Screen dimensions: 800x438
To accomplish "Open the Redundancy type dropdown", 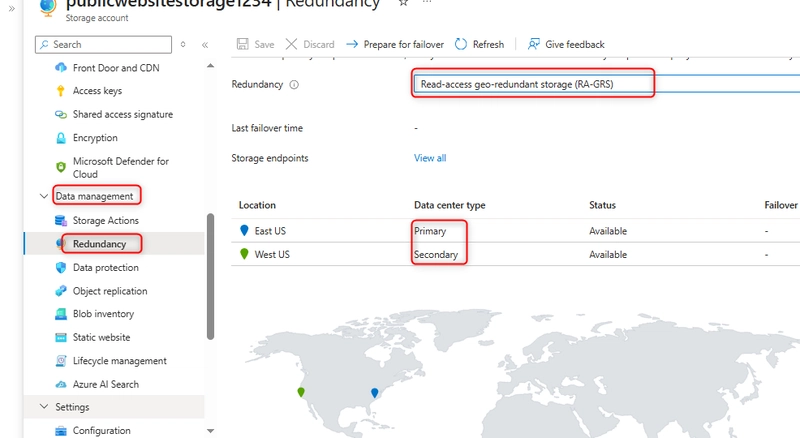I will click(x=607, y=84).
